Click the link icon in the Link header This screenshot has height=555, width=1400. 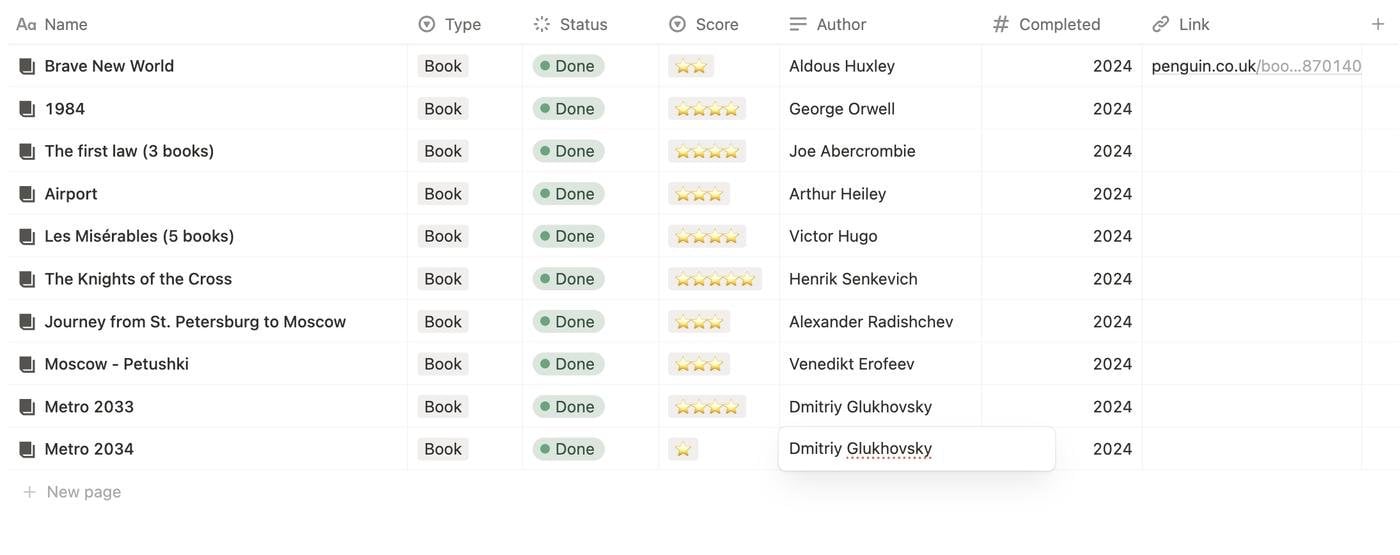click(1161, 24)
